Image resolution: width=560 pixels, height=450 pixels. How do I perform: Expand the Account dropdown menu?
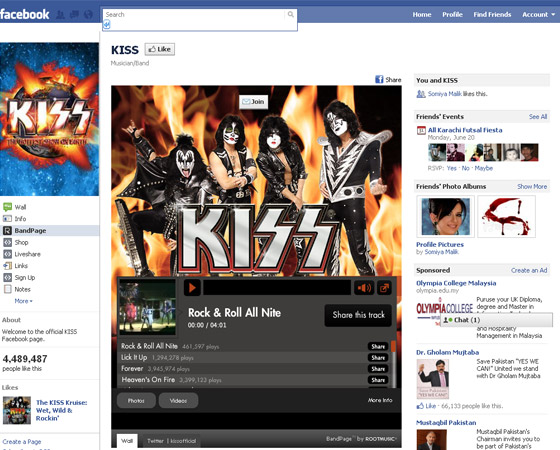point(539,15)
